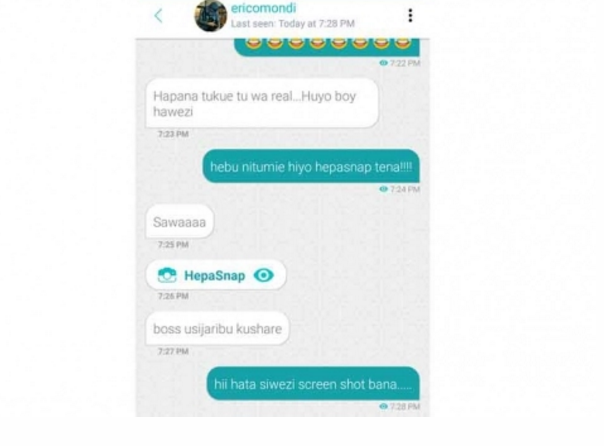Select the emoji message bubble in the top row
Viewport: 604px width, 446px height.
click(327, 47)
